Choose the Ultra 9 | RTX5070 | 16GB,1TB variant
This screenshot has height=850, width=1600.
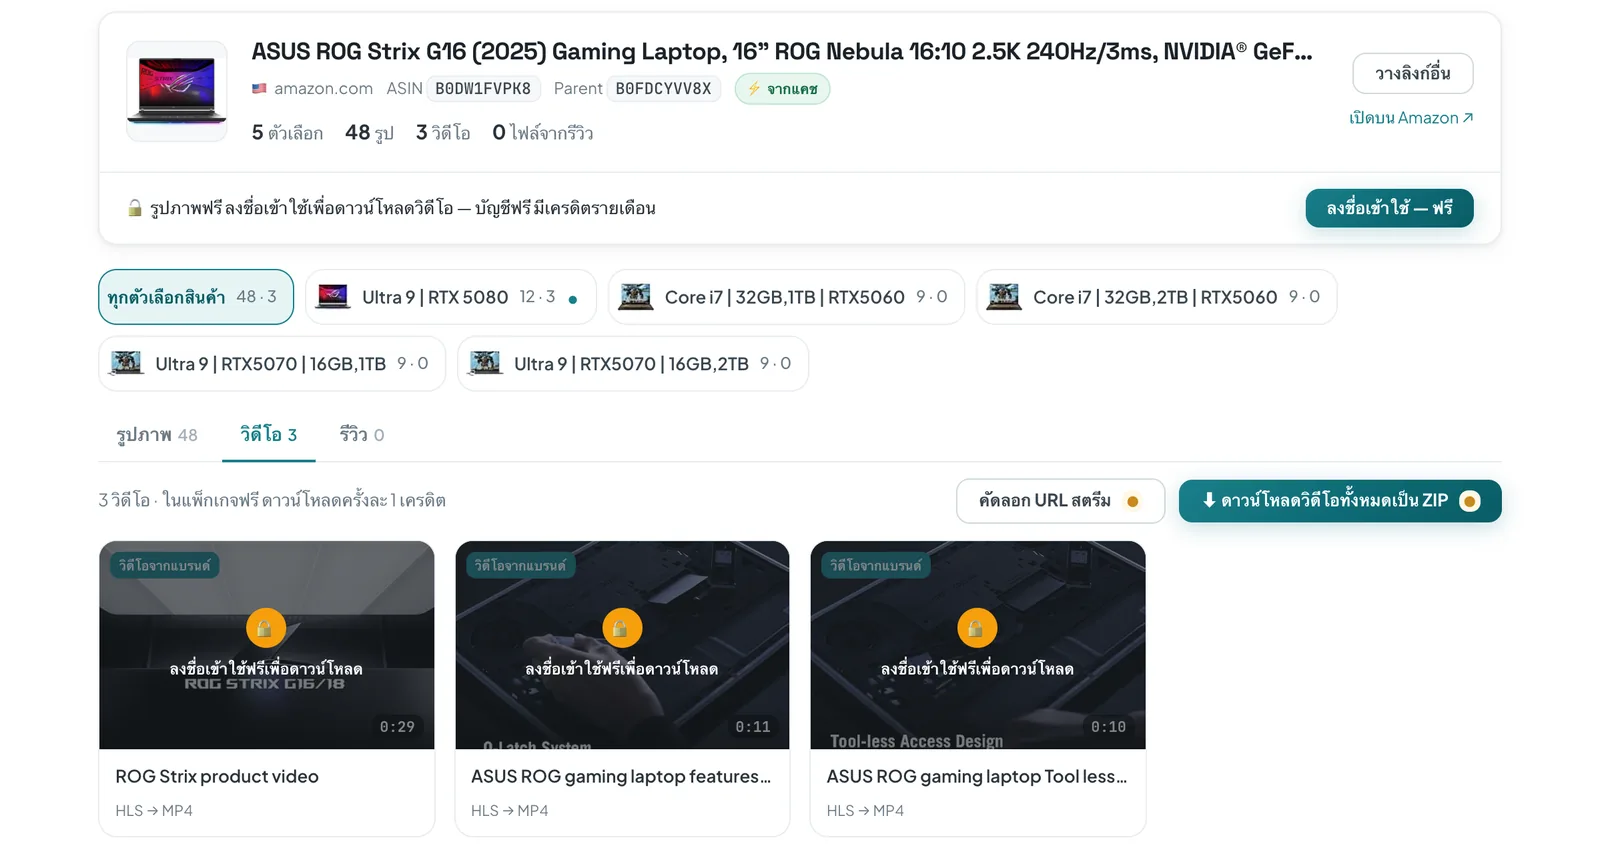point(272,364)
